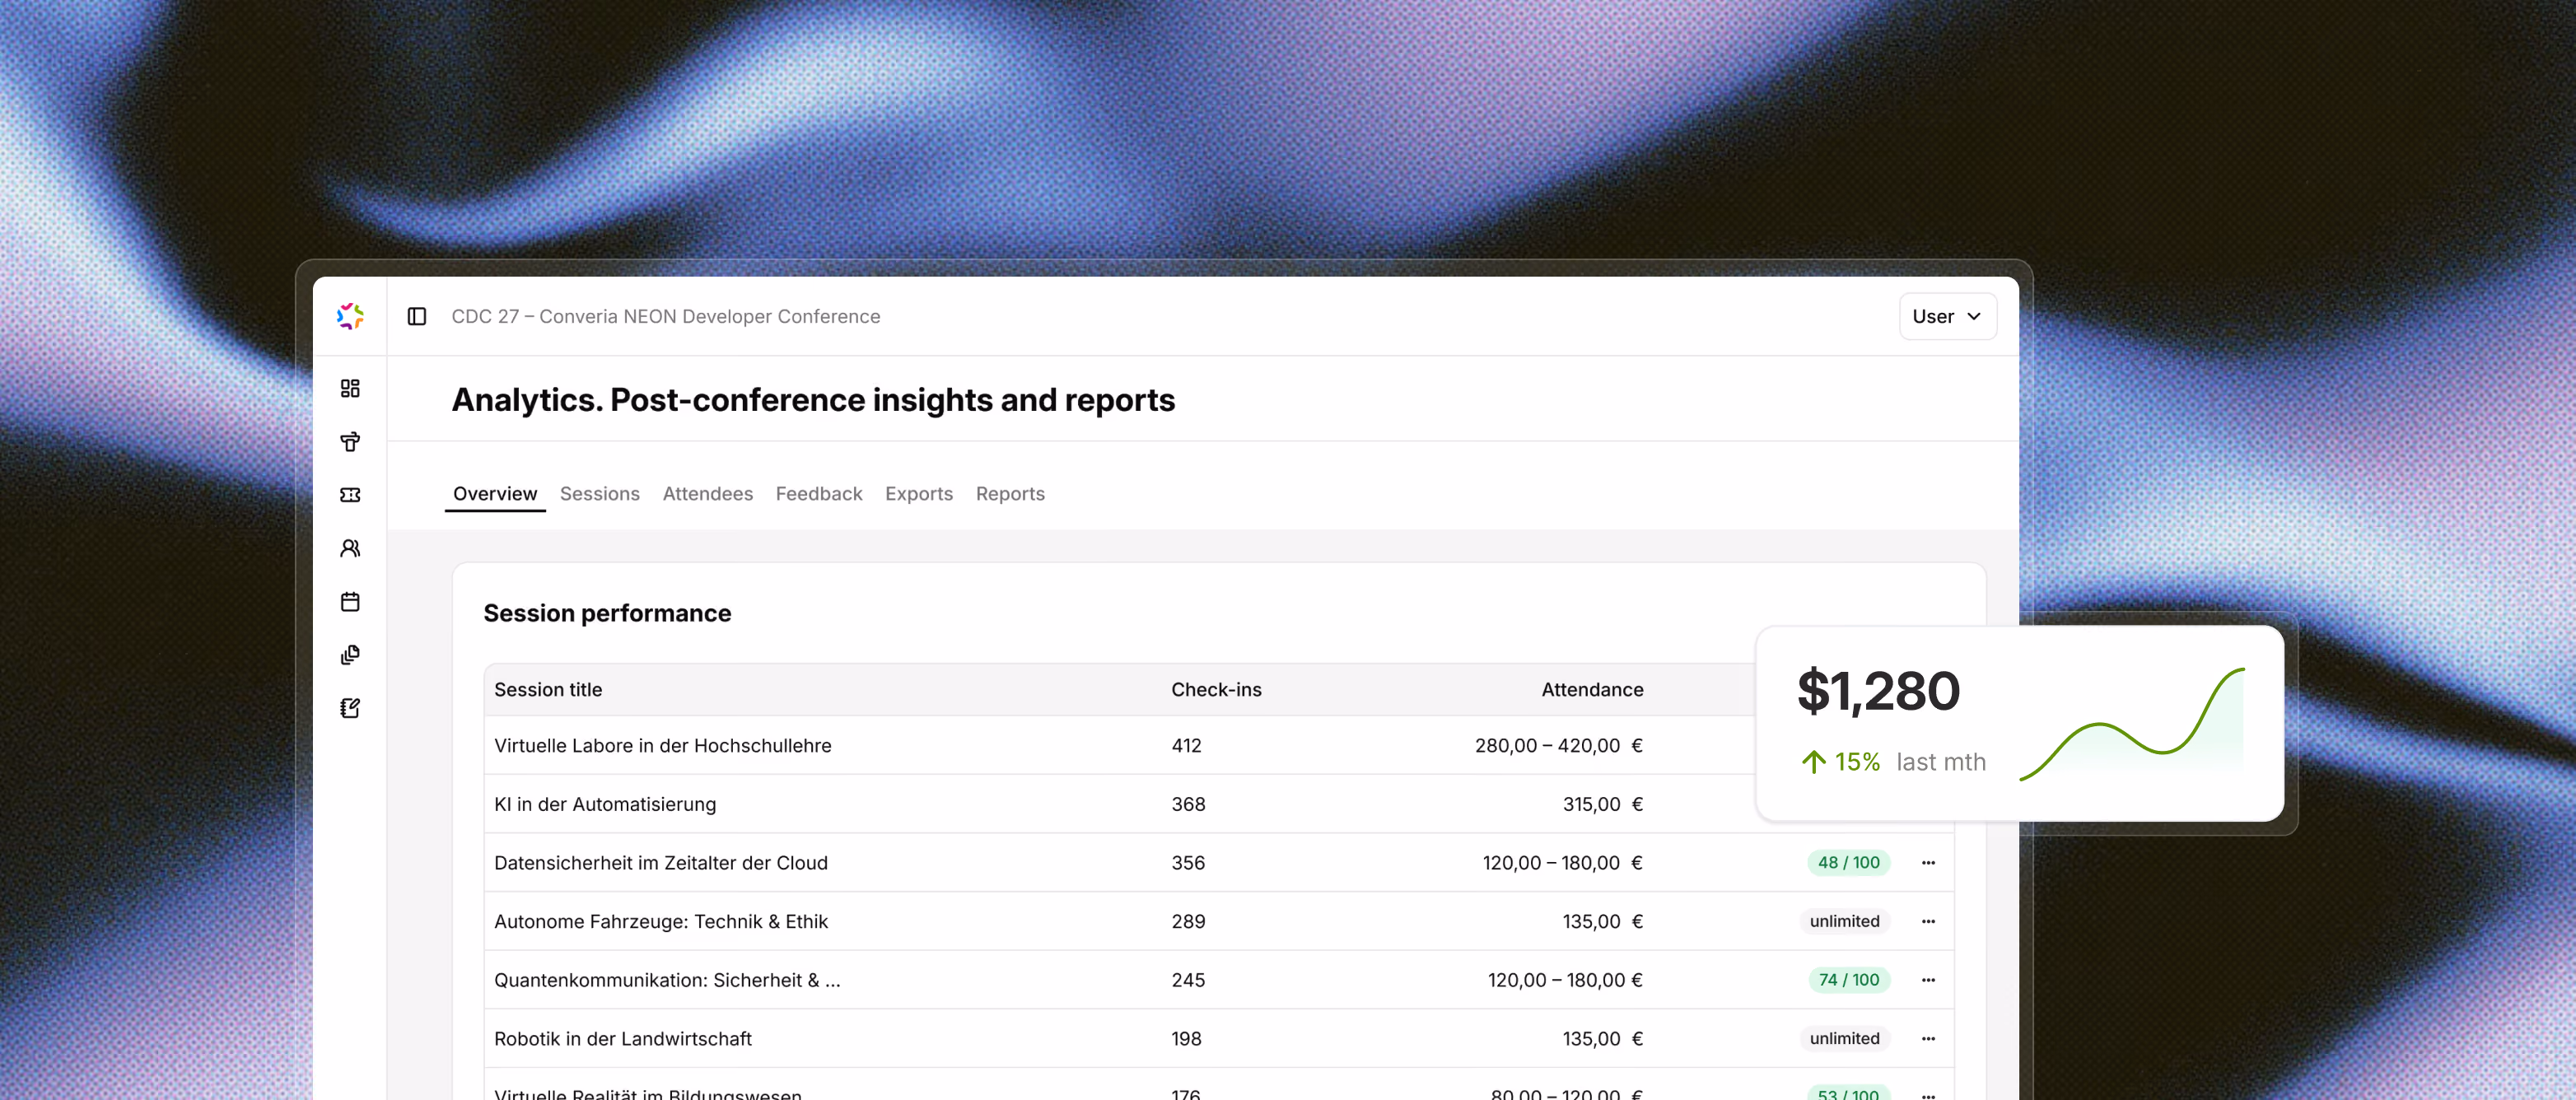Open more options for Robotik row
This screenshot has width=2576, height=1100.
tap(1928, 1039)
